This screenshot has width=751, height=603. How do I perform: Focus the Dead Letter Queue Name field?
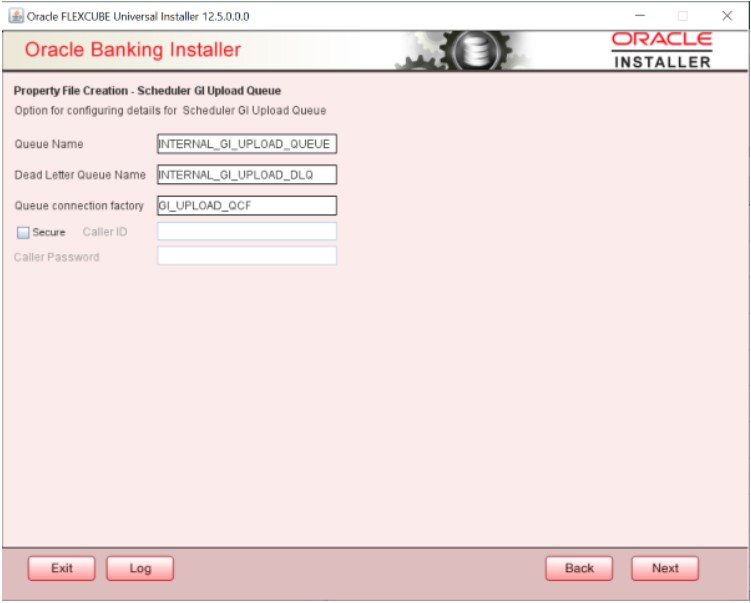(x=247, y=175)
